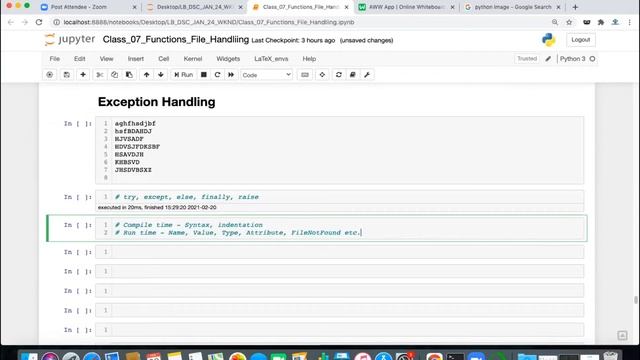
Task: Restart the kernel icon
Action: [217, 75]
